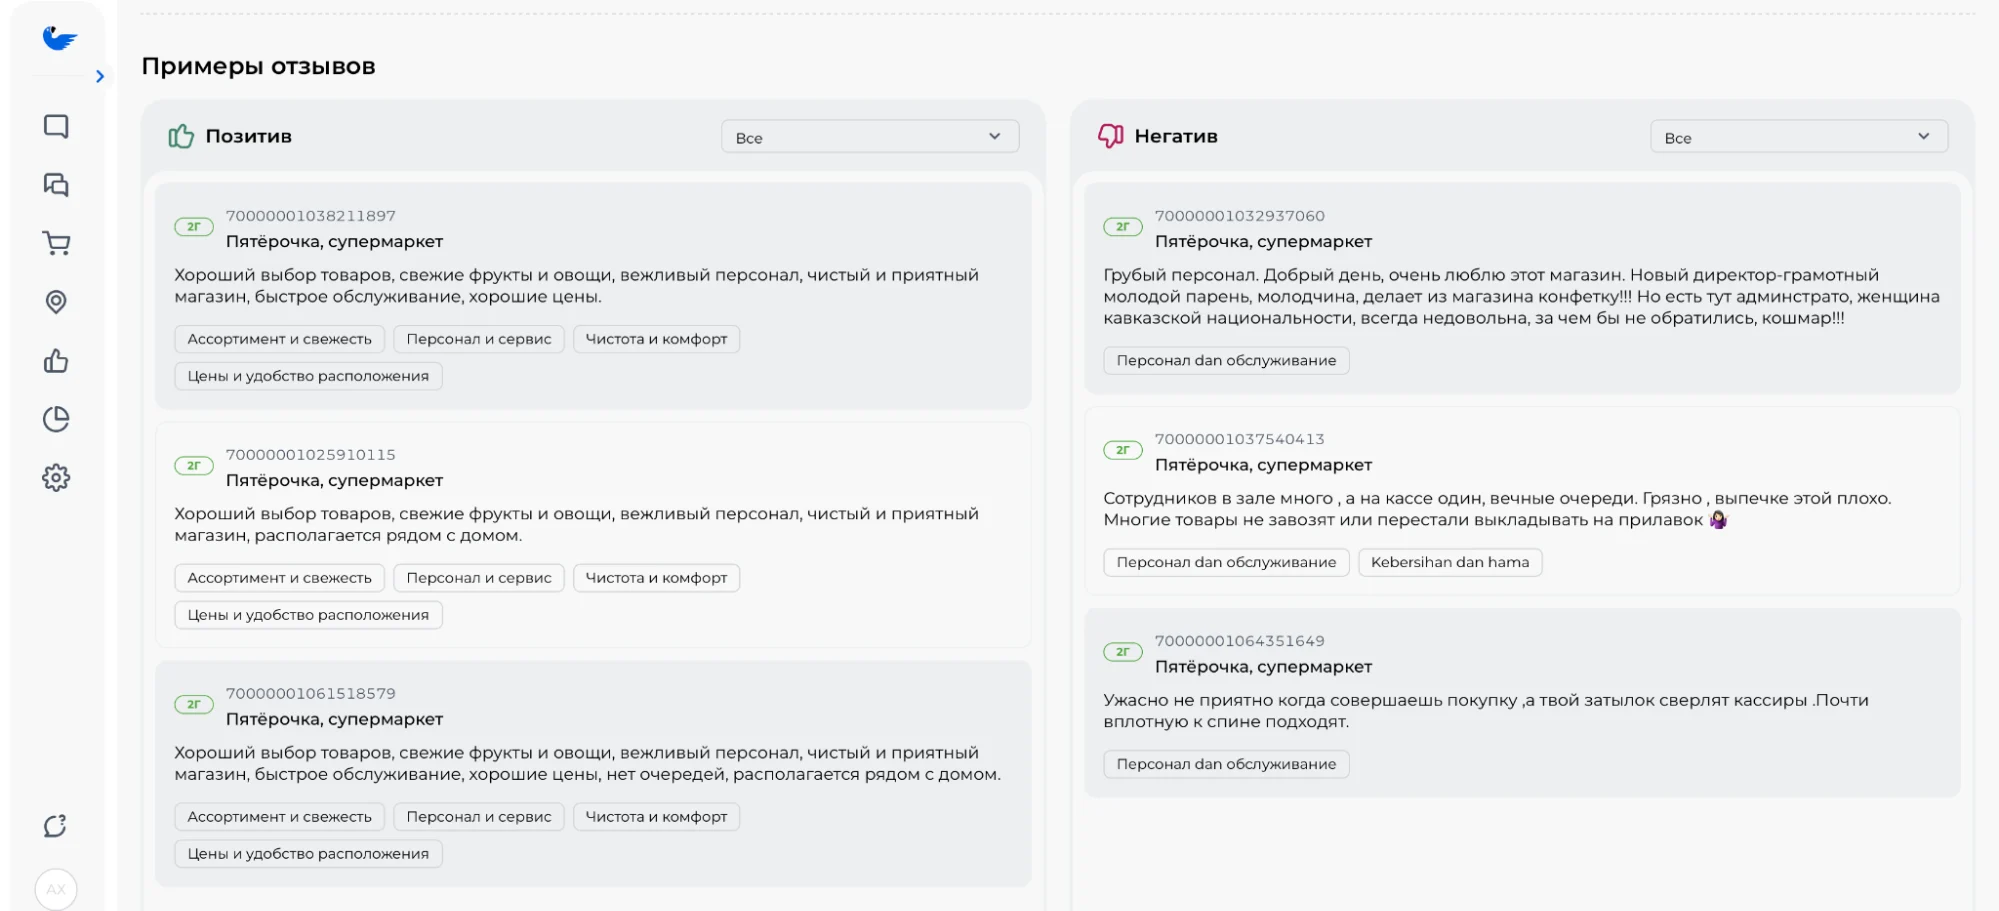Open the pie chart analytics sidebar icon
Screen dimensions: 1999x911
point(56,419)
